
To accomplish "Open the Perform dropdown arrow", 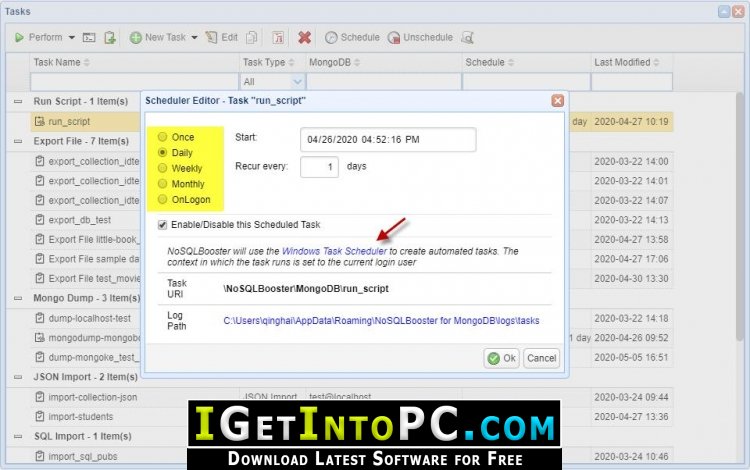I will [x=71, y=37].
